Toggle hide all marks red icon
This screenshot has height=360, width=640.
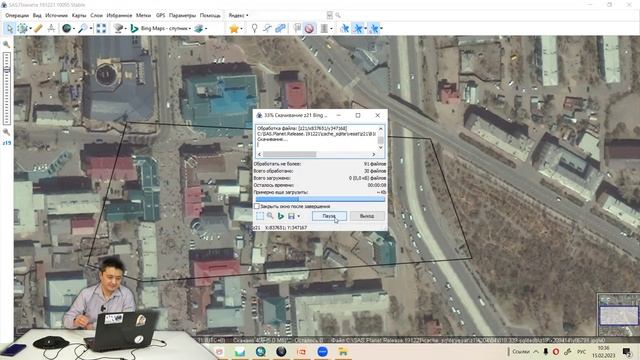coord(309,28)
